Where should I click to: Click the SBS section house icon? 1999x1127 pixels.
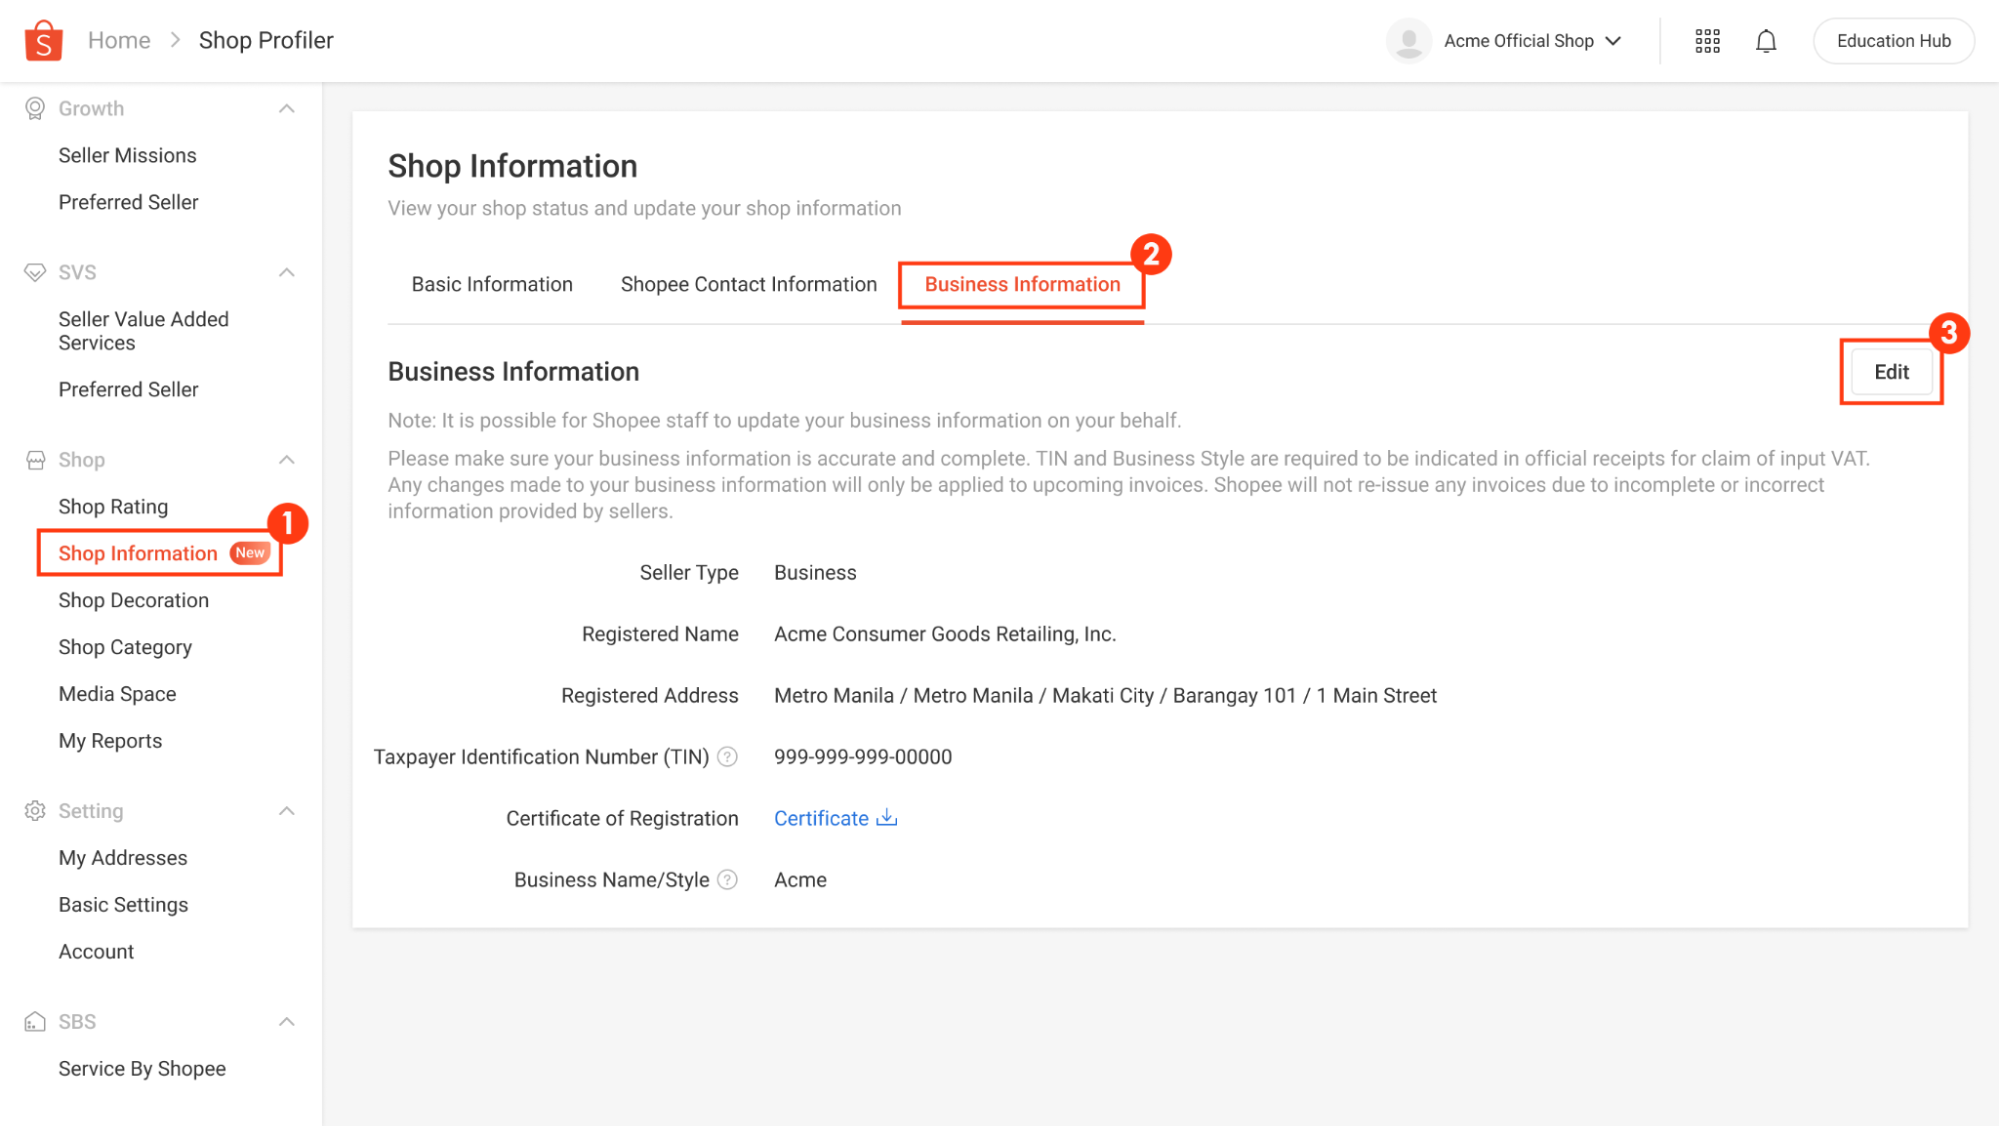point(35,1021)
